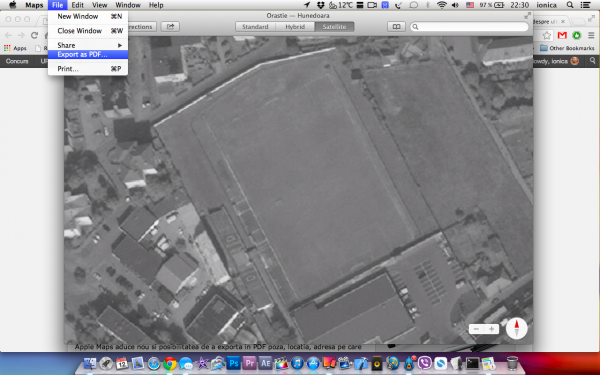Viewport: 600px width, 375px height.
Task: Click the battery status indicator
Action: 492,5
